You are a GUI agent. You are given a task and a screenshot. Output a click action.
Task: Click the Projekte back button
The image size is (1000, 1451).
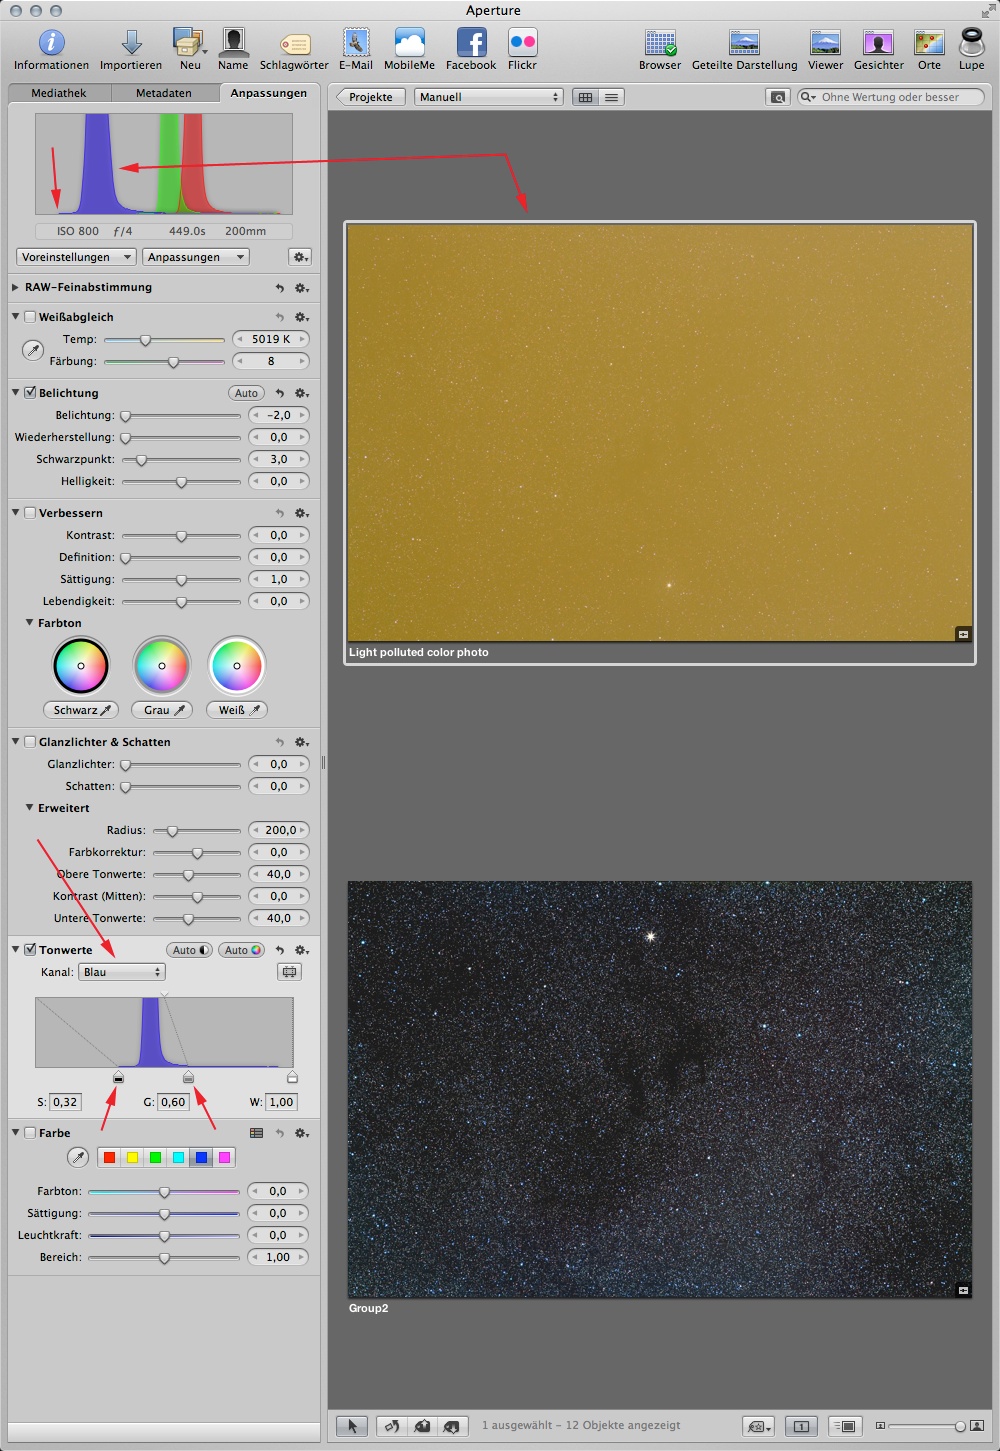coord(371,97)
